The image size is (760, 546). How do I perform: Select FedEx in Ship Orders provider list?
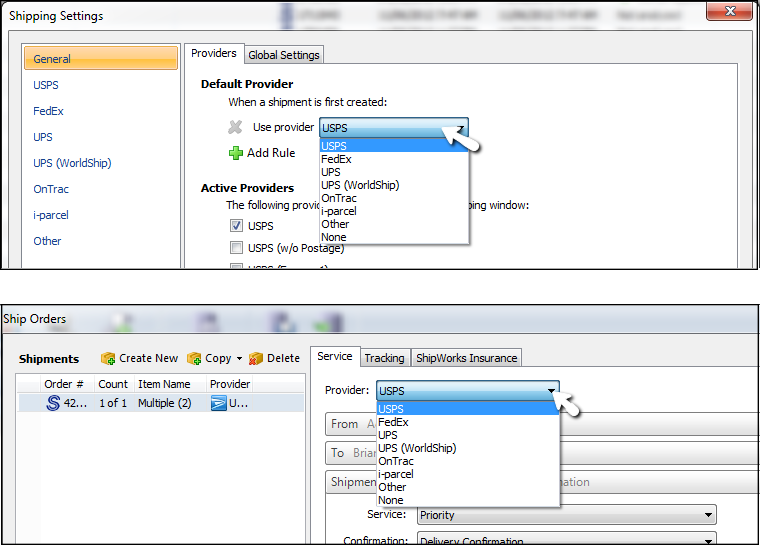[468, 422]
